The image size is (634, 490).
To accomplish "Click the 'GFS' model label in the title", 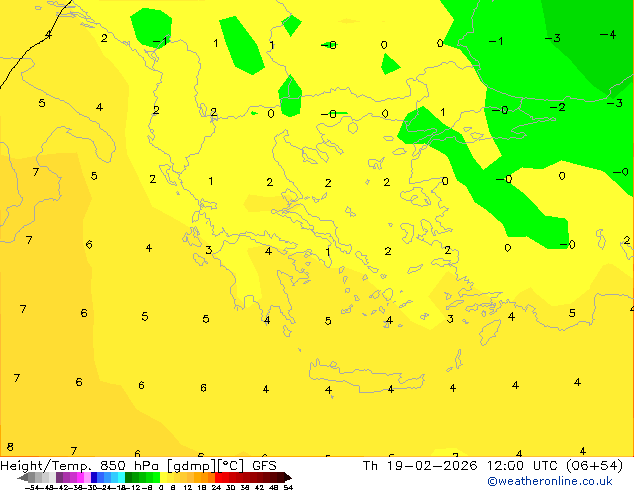I will tap(264, 465).
